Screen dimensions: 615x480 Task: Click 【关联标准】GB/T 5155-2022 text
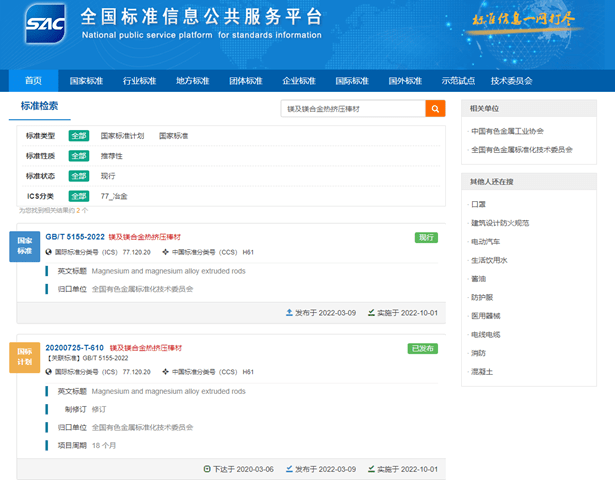(x=87, y=358)
